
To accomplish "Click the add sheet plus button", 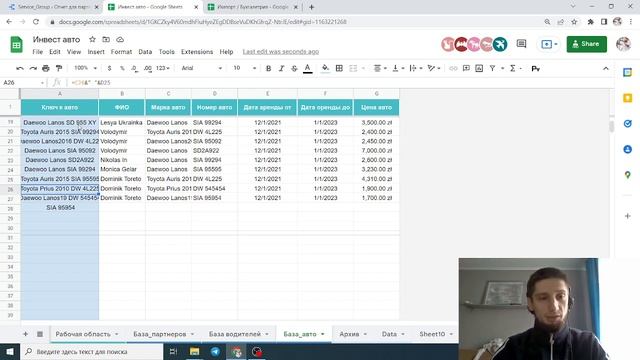I will point(25,334).
